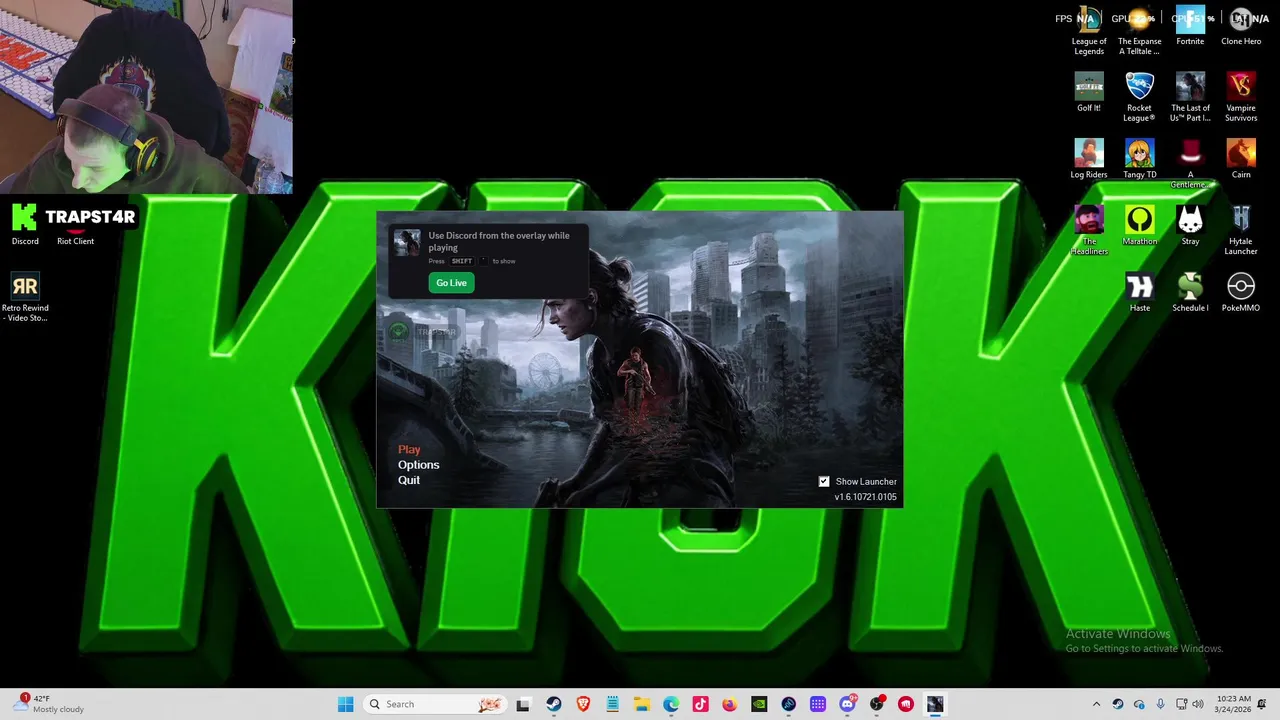Viewport: 1280px width, 720px height.
Task: Select the Rocket League desktop icon
Action: [x=1139, y=97]
